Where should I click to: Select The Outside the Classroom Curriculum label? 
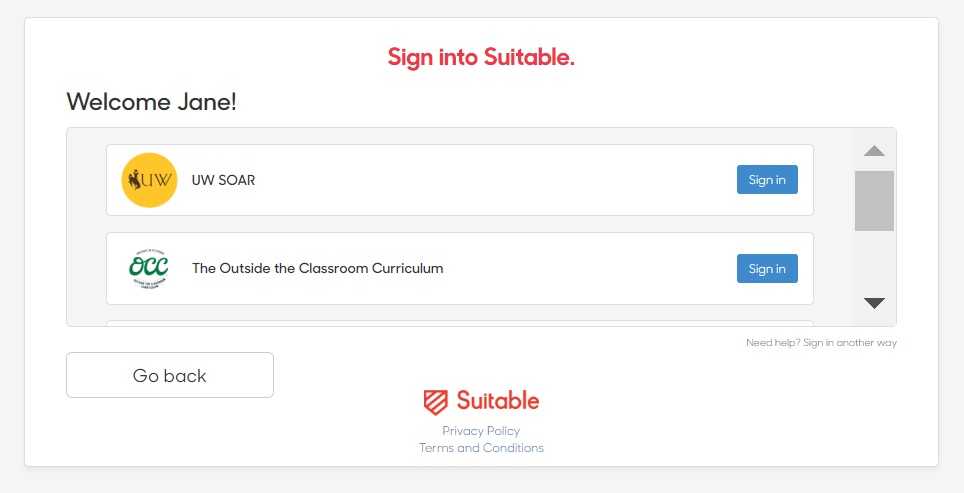317,268
